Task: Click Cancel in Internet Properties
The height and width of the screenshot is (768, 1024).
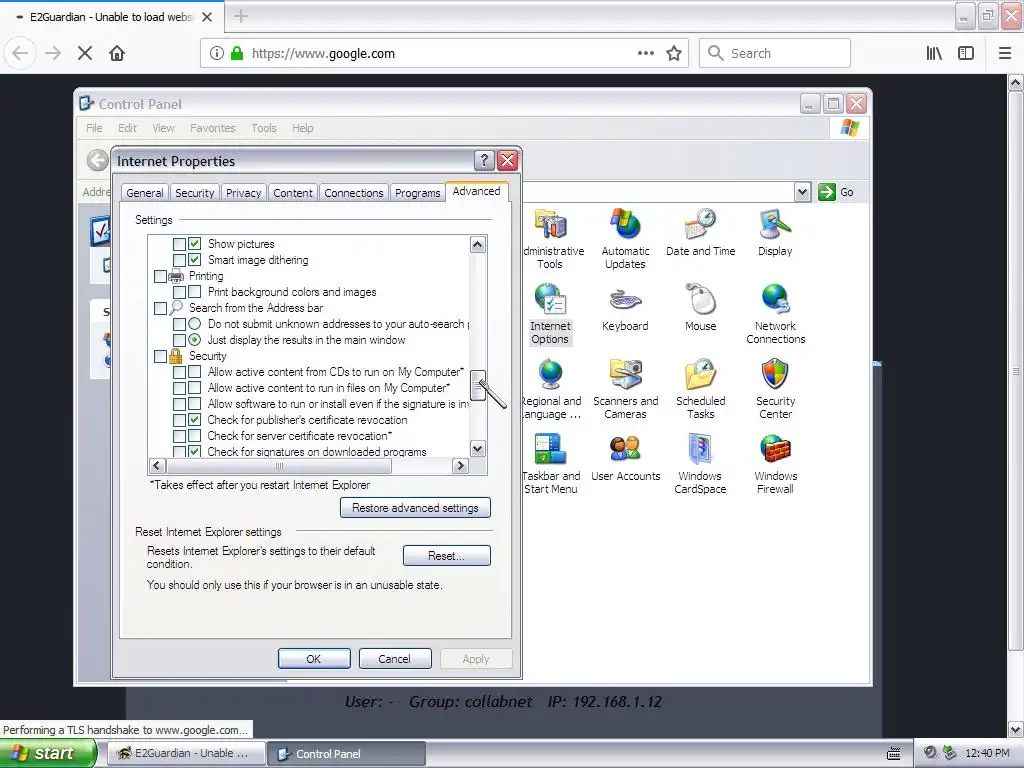Action: tap(395, 659)
